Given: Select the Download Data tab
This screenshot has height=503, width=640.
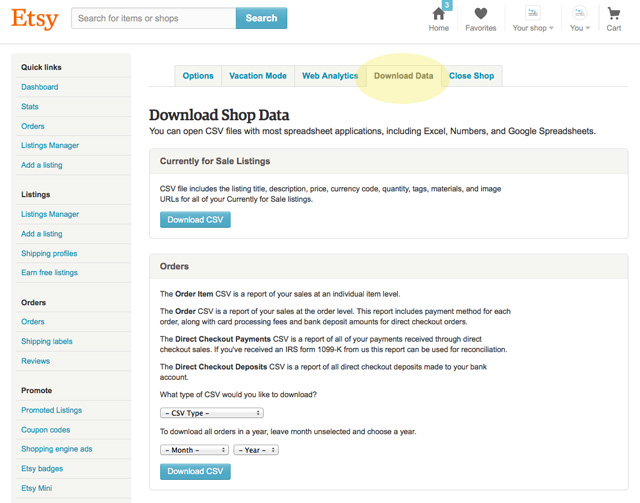Looking at the screenshot, I should pos(404,76).
